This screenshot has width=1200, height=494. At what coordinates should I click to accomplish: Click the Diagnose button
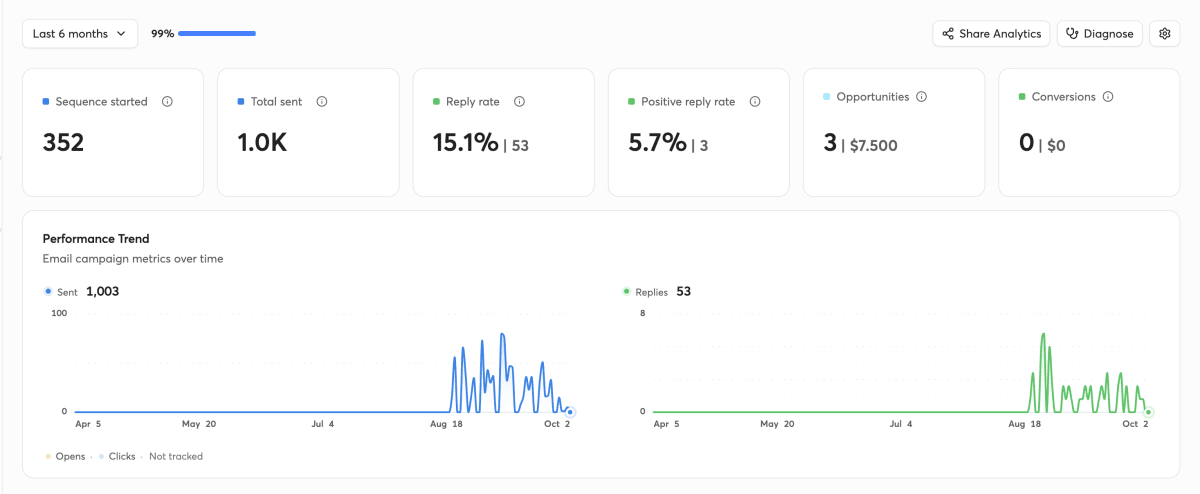pos(1099,33)
